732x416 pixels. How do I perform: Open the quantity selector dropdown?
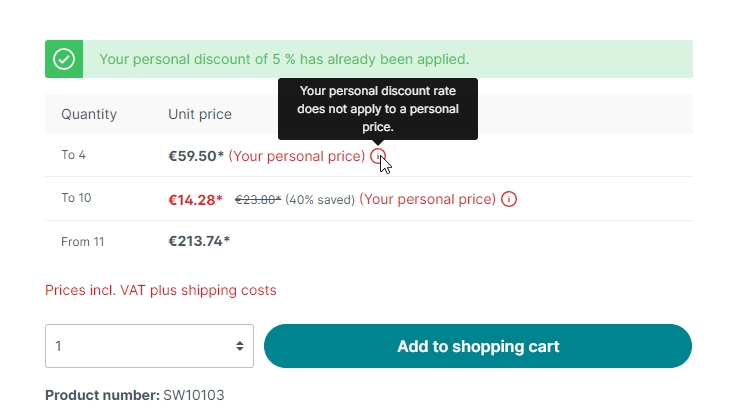click(149, 346)
